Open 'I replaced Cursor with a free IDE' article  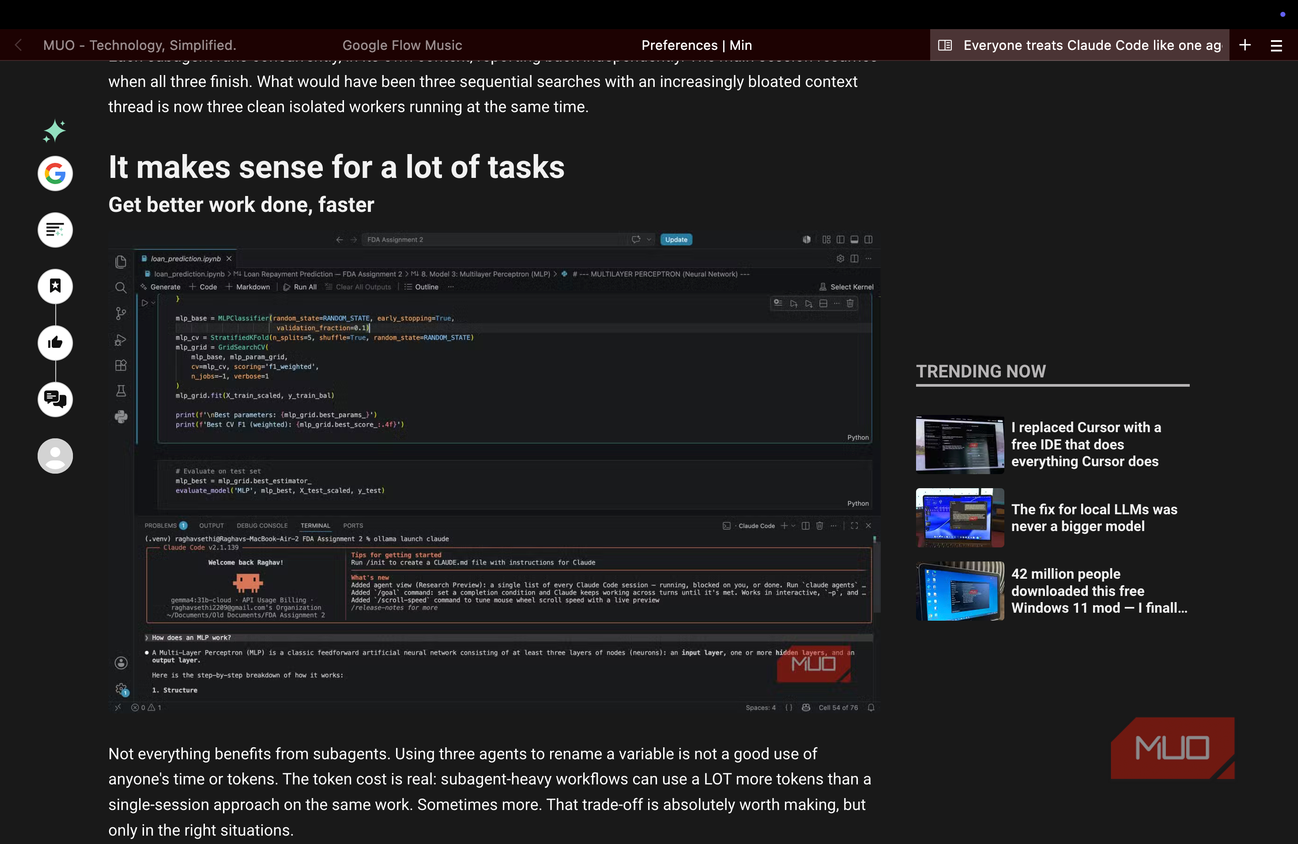[x=1087, y=444]
